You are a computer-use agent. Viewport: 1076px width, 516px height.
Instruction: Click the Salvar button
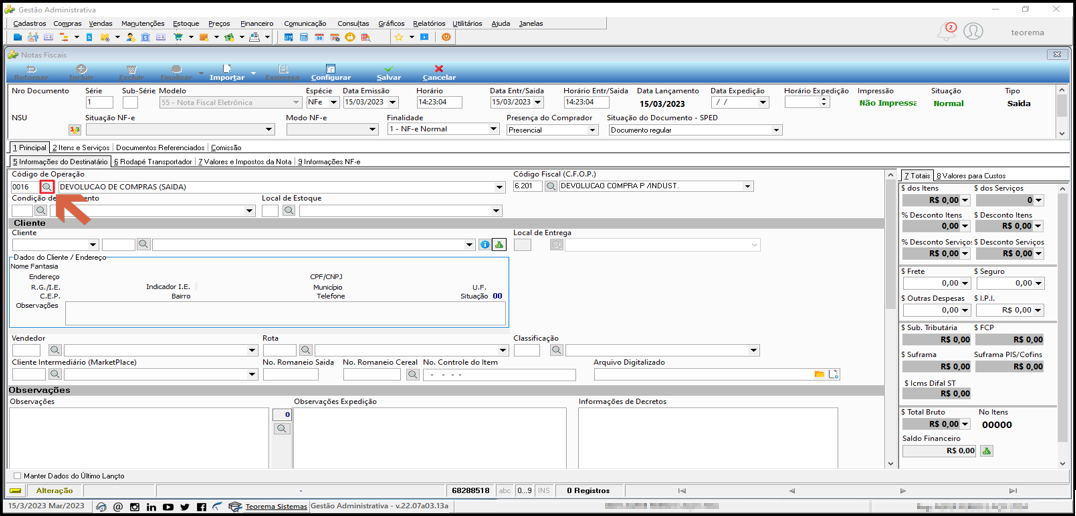coord(389,73)
